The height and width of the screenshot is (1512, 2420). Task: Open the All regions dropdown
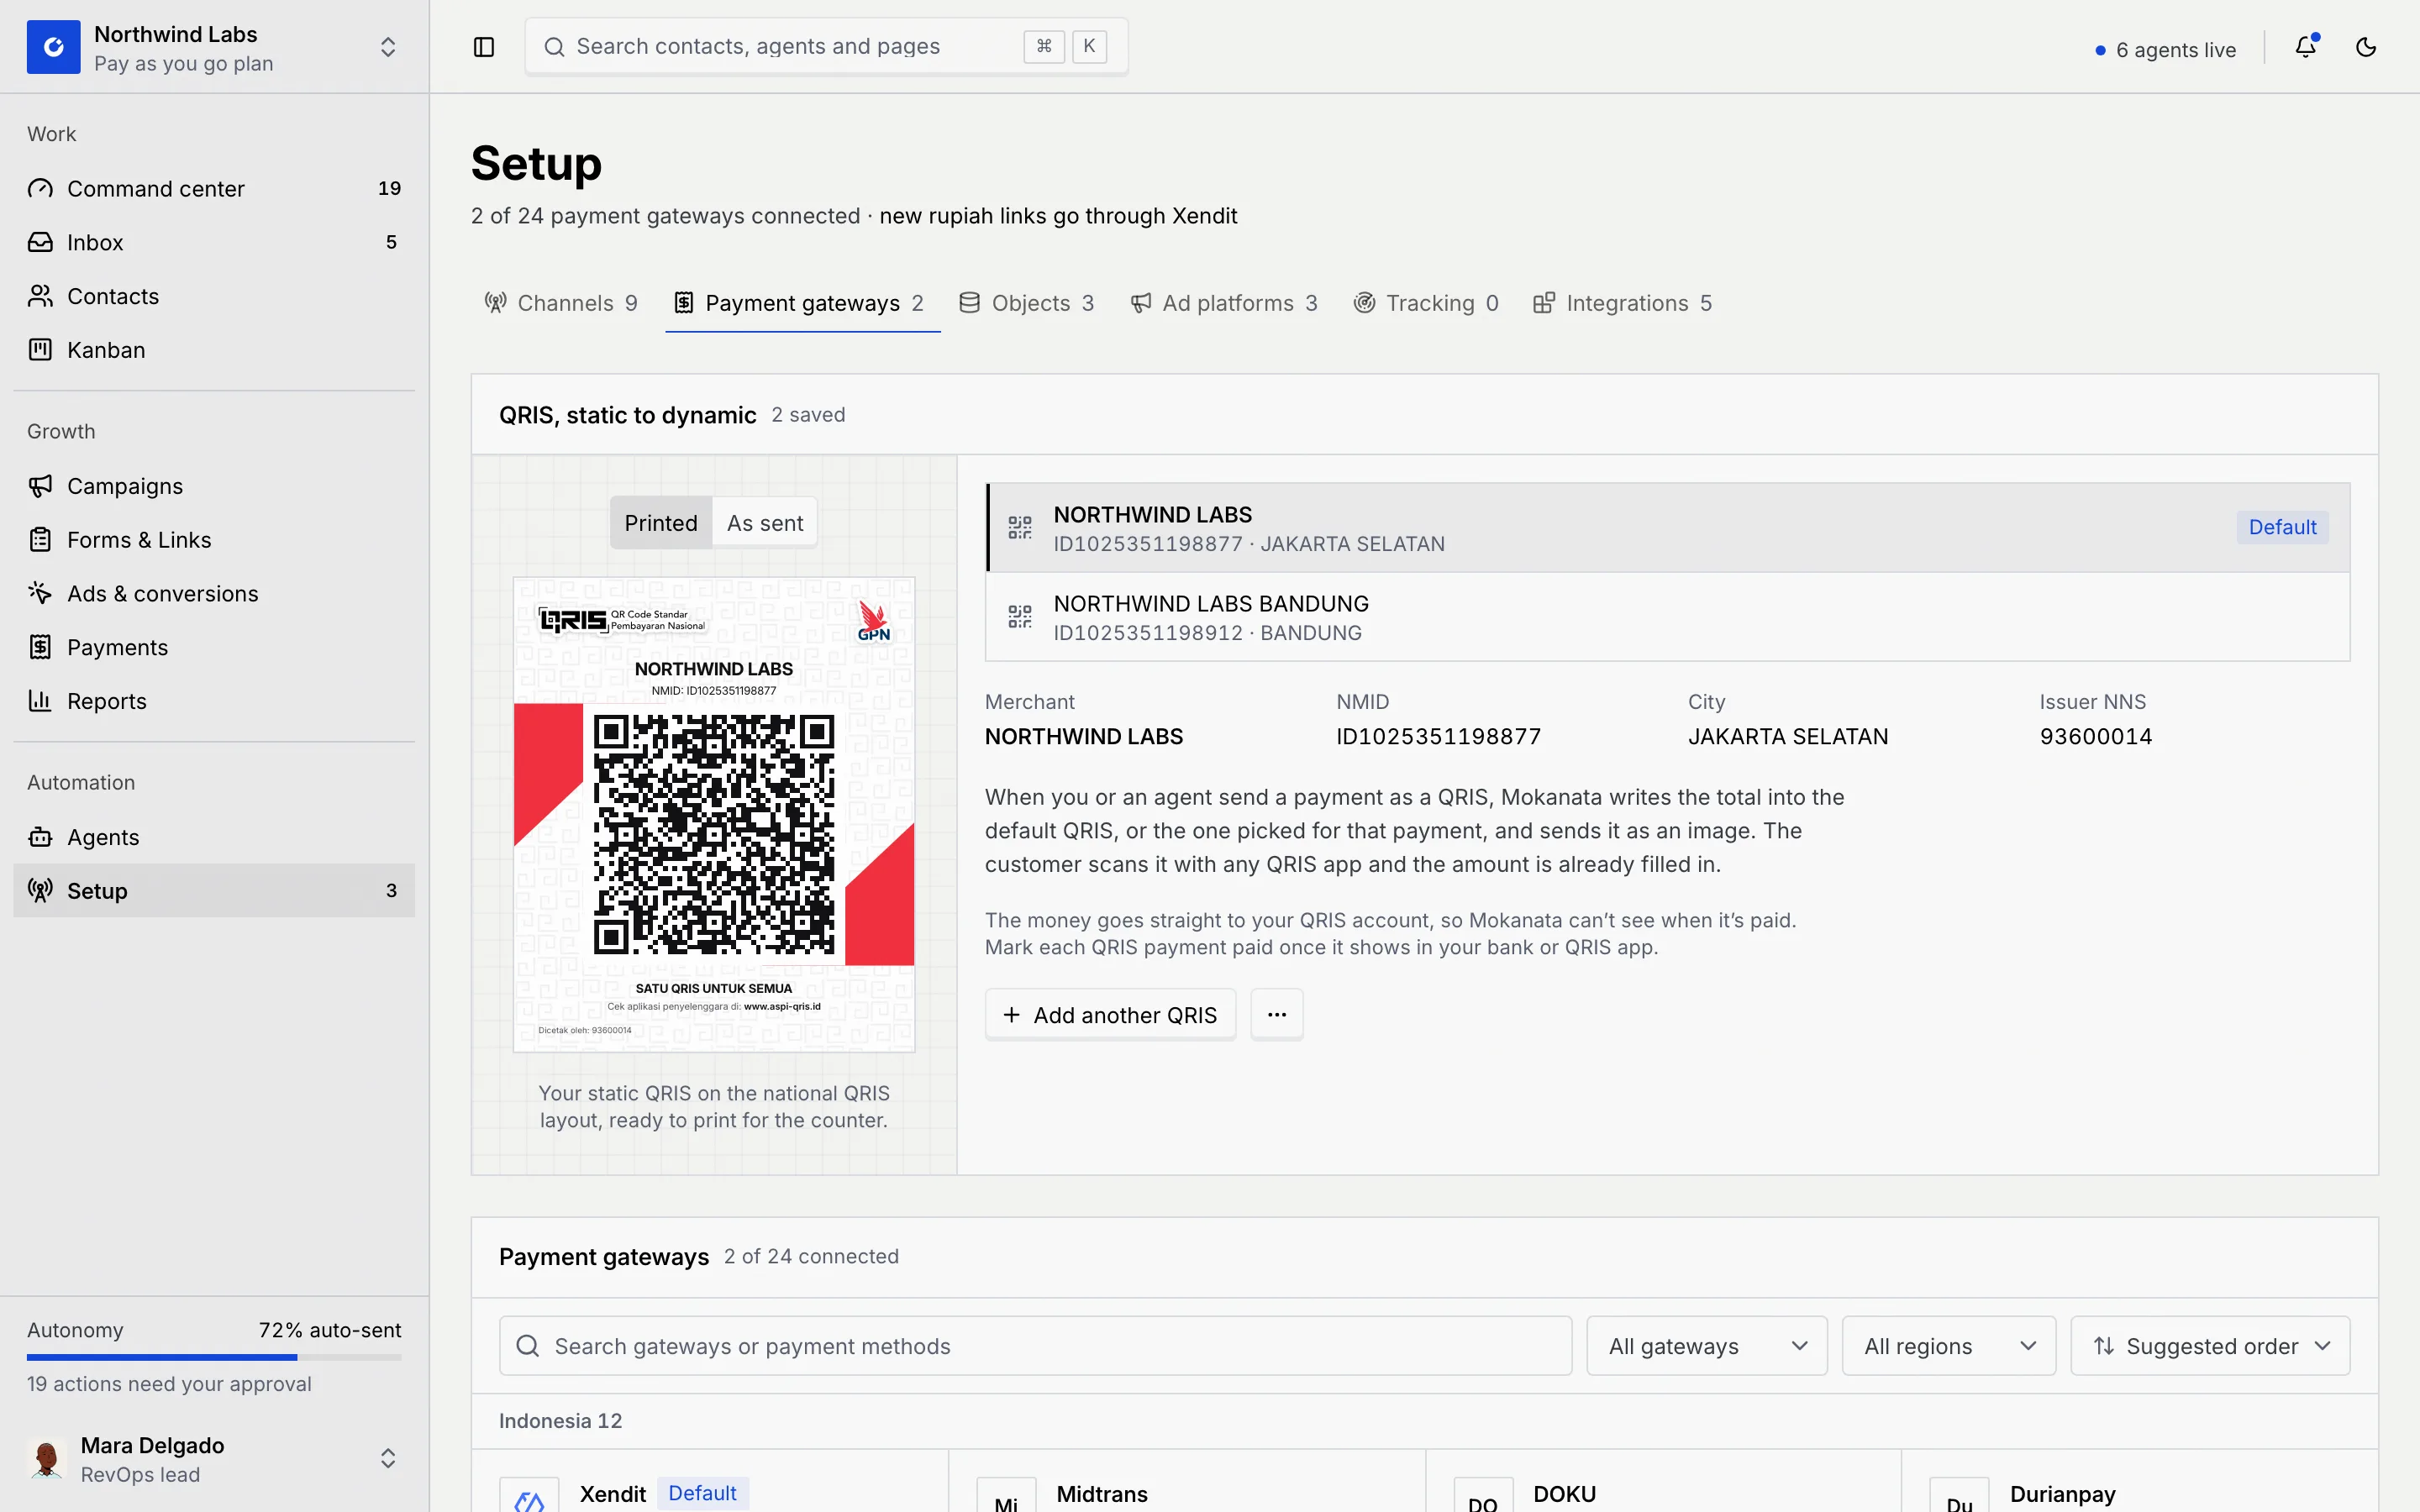[1949, 1346]
